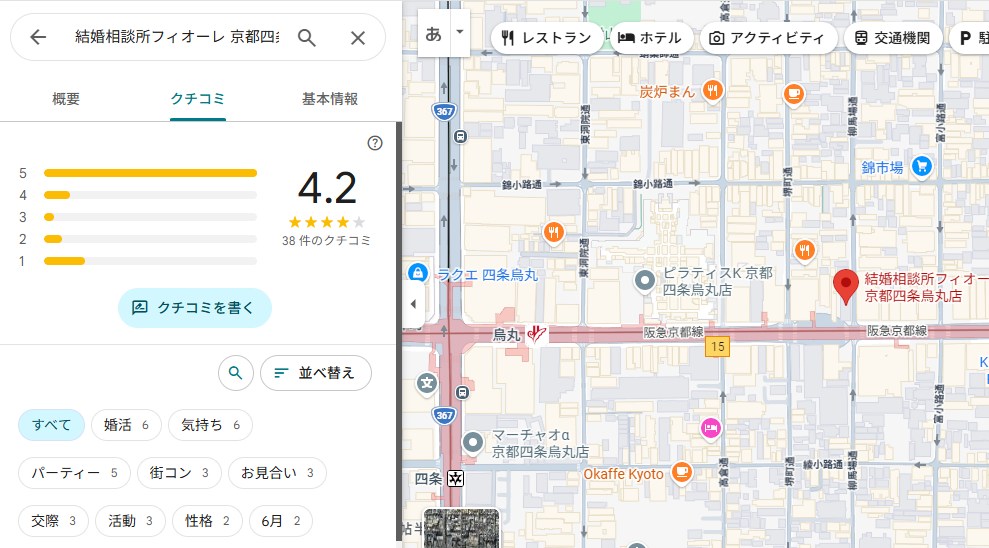This screenshot has width=989, height=548.
Task: Search within reviews using the magnifier button
Action: coord(235,373)
